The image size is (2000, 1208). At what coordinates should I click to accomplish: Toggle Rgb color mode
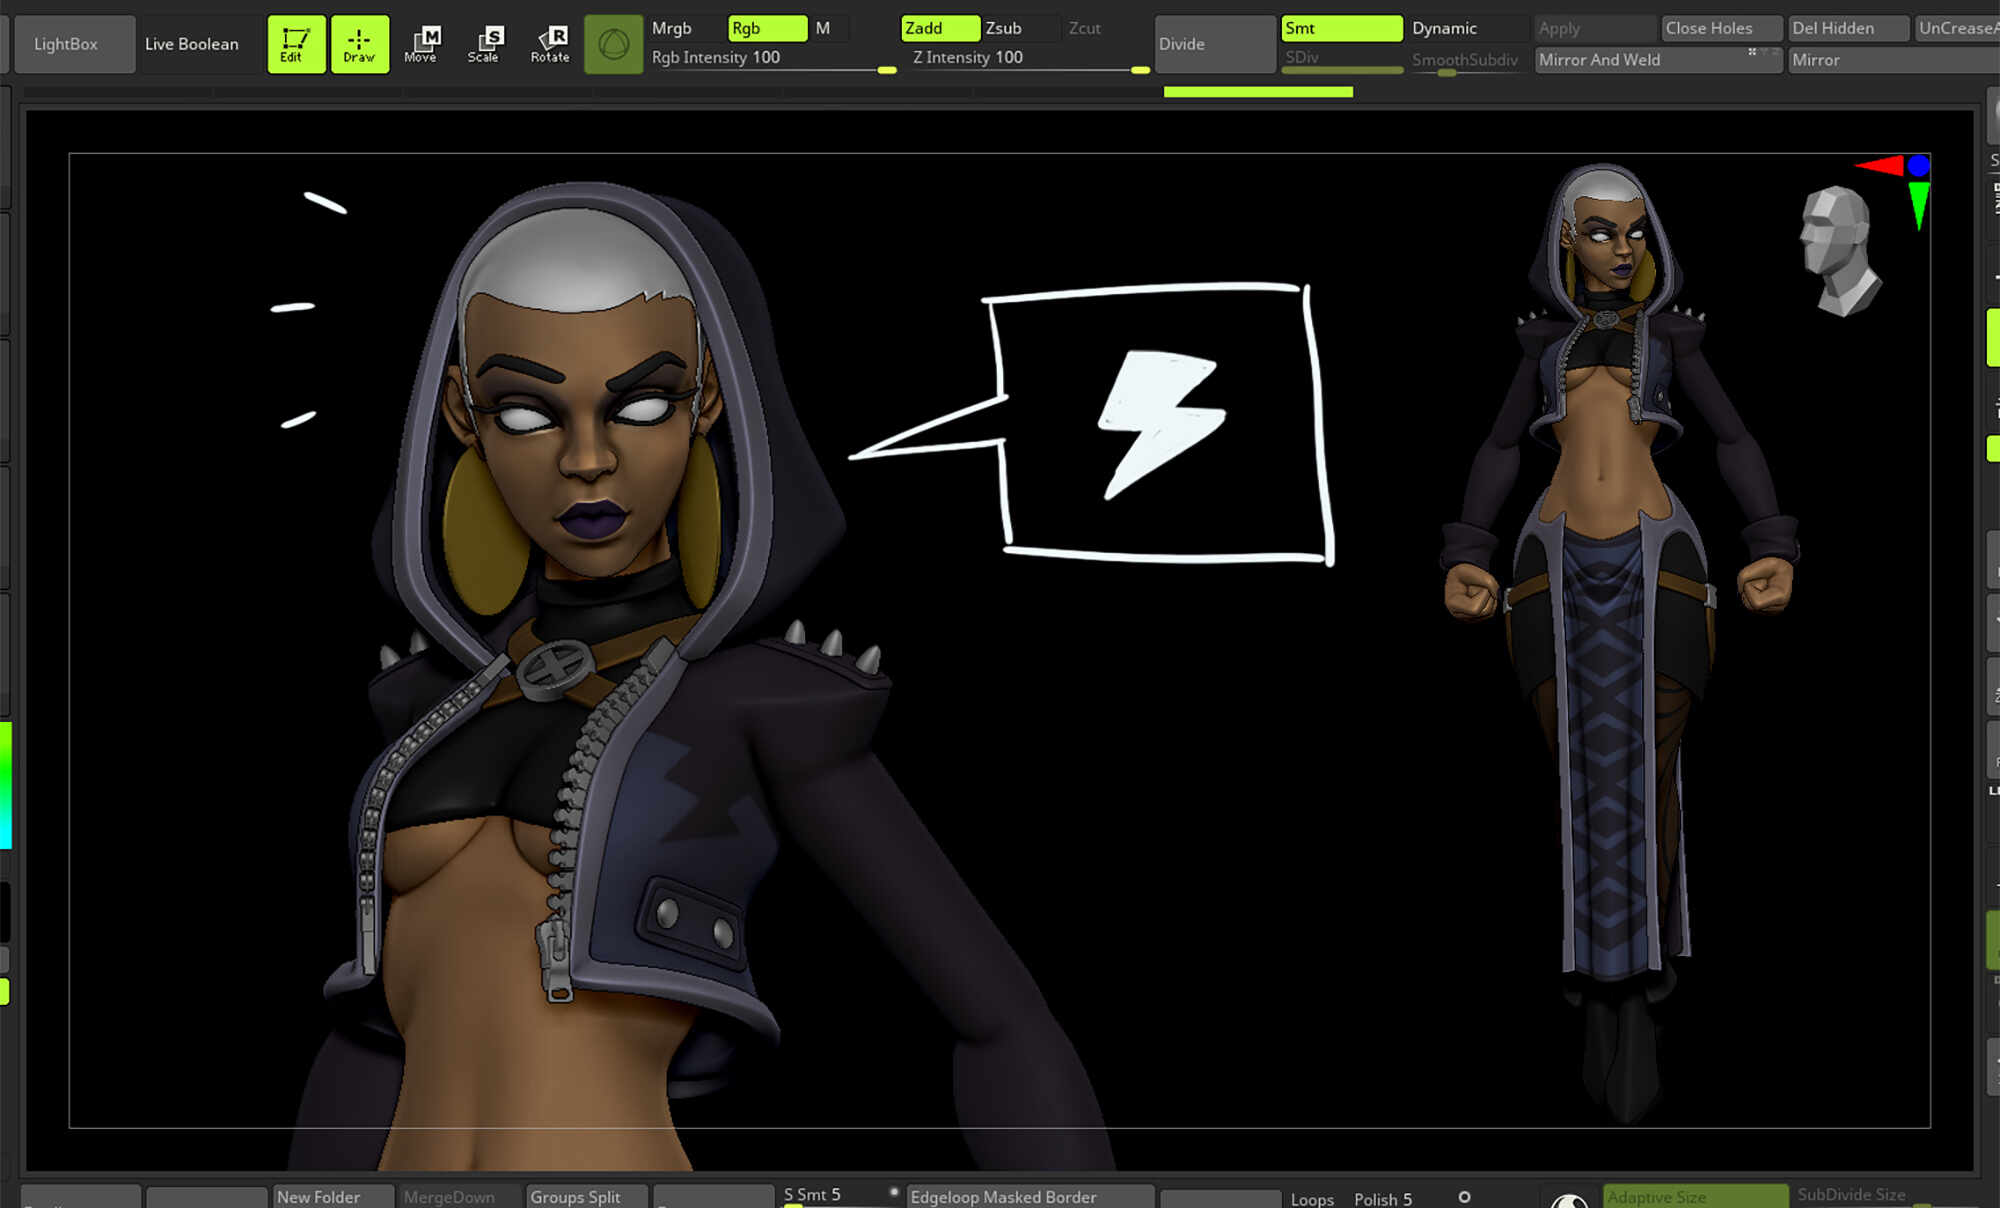click(767, 28)
